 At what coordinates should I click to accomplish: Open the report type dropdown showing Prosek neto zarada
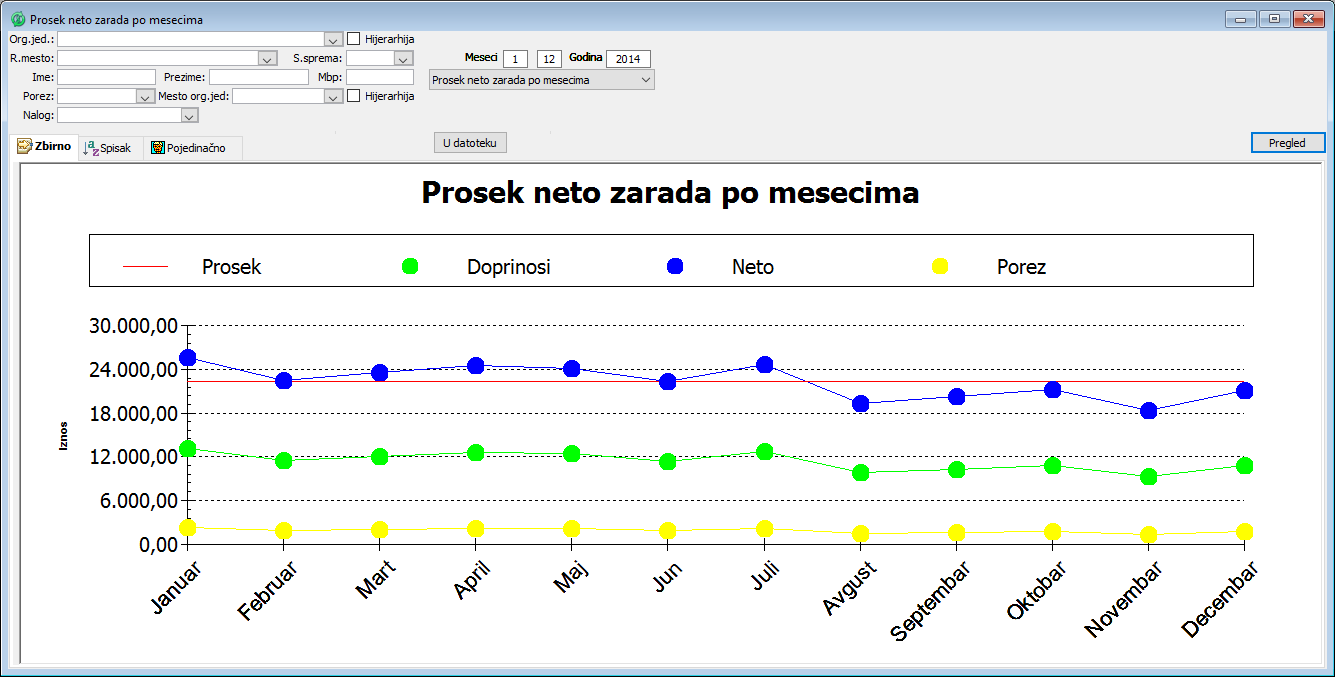(645, 80)
